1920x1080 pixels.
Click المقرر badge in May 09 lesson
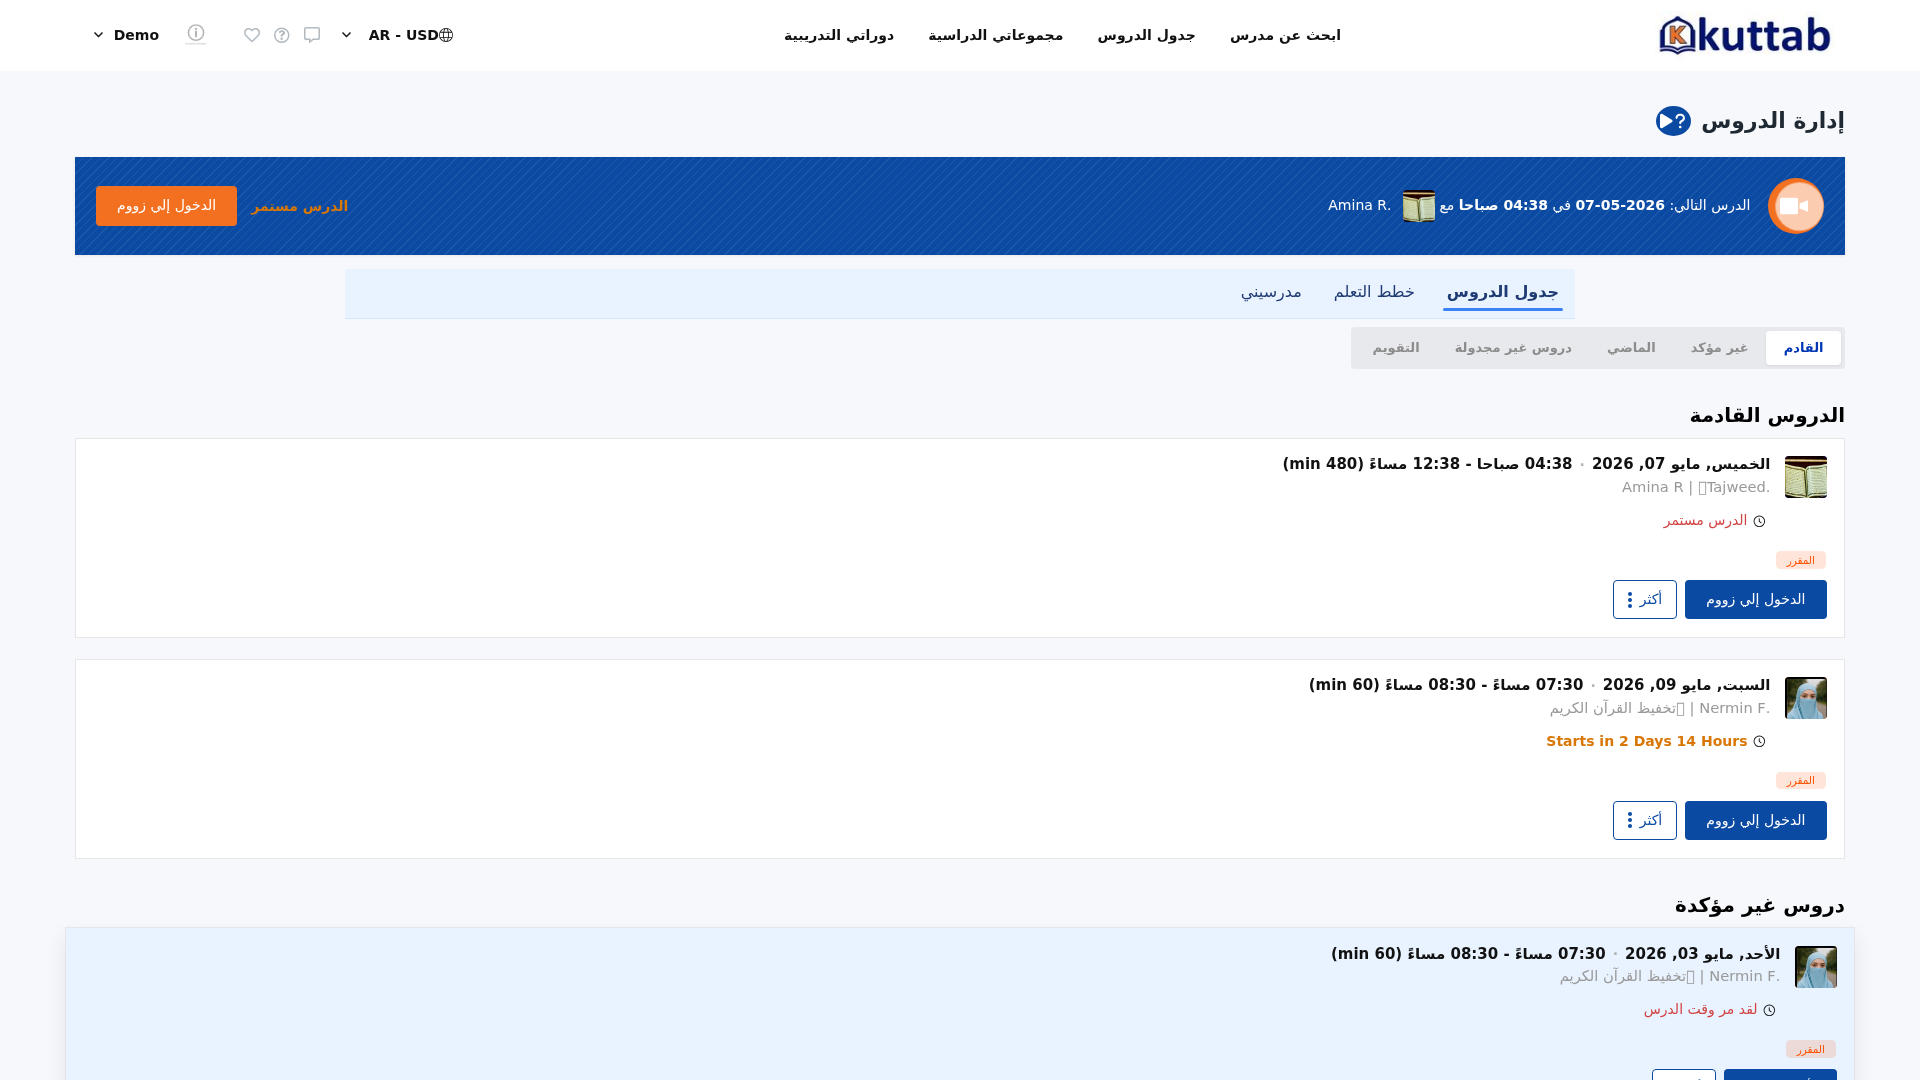click(x=1800, y=780)
